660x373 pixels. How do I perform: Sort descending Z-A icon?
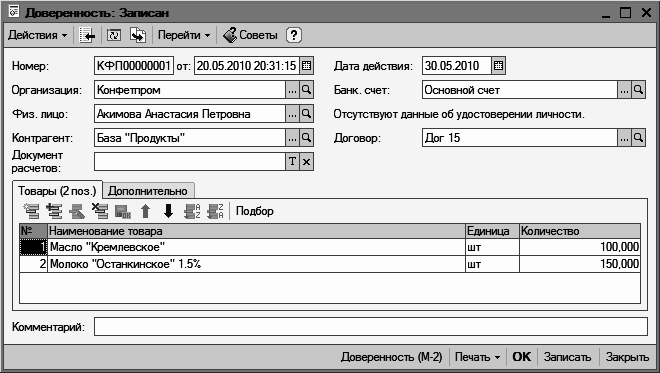click(x=215, y=211)
